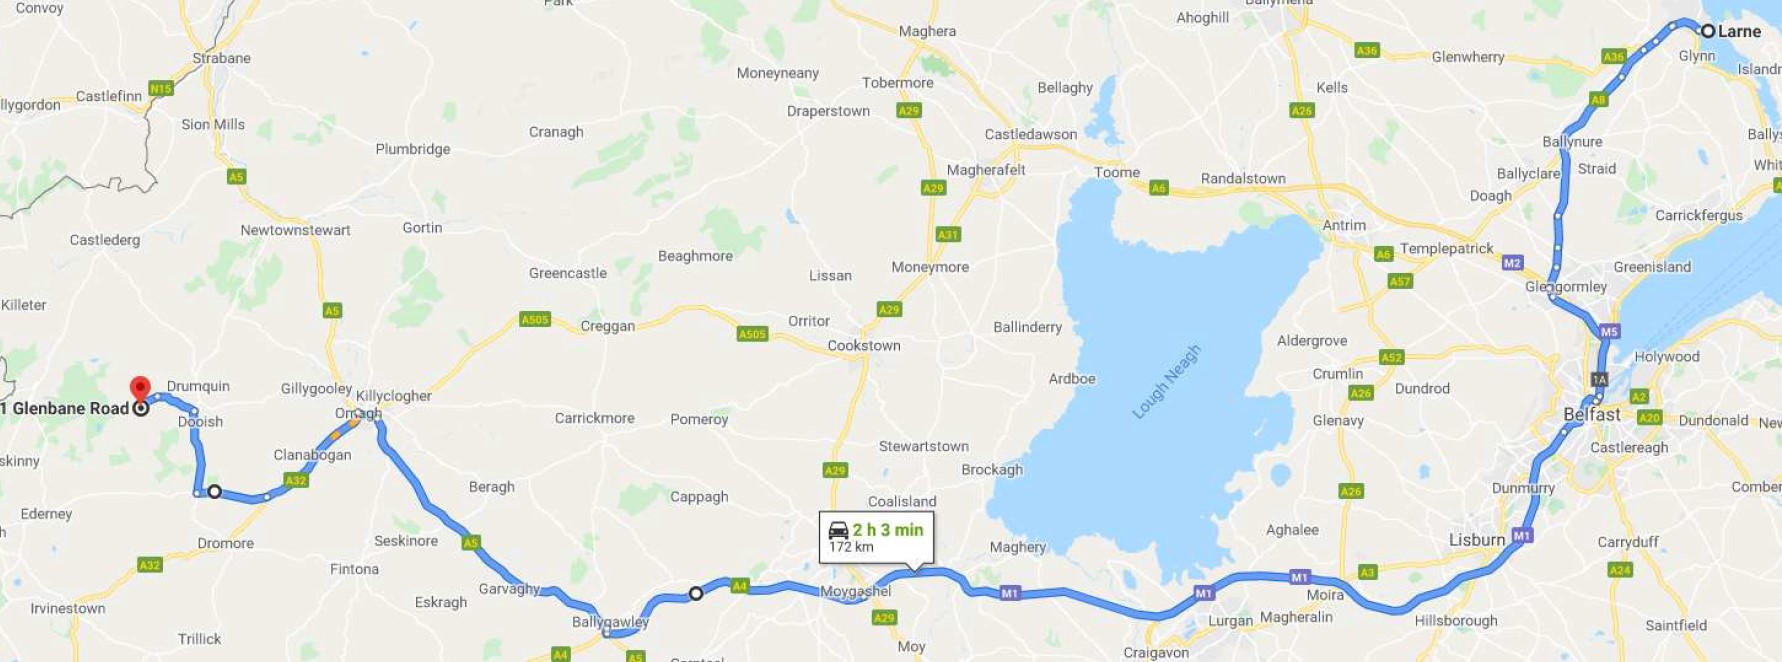This screenshot has height=662, width=1782.
Task: Click the M2 shield near Templepatrick
Action: point(1512,263)
